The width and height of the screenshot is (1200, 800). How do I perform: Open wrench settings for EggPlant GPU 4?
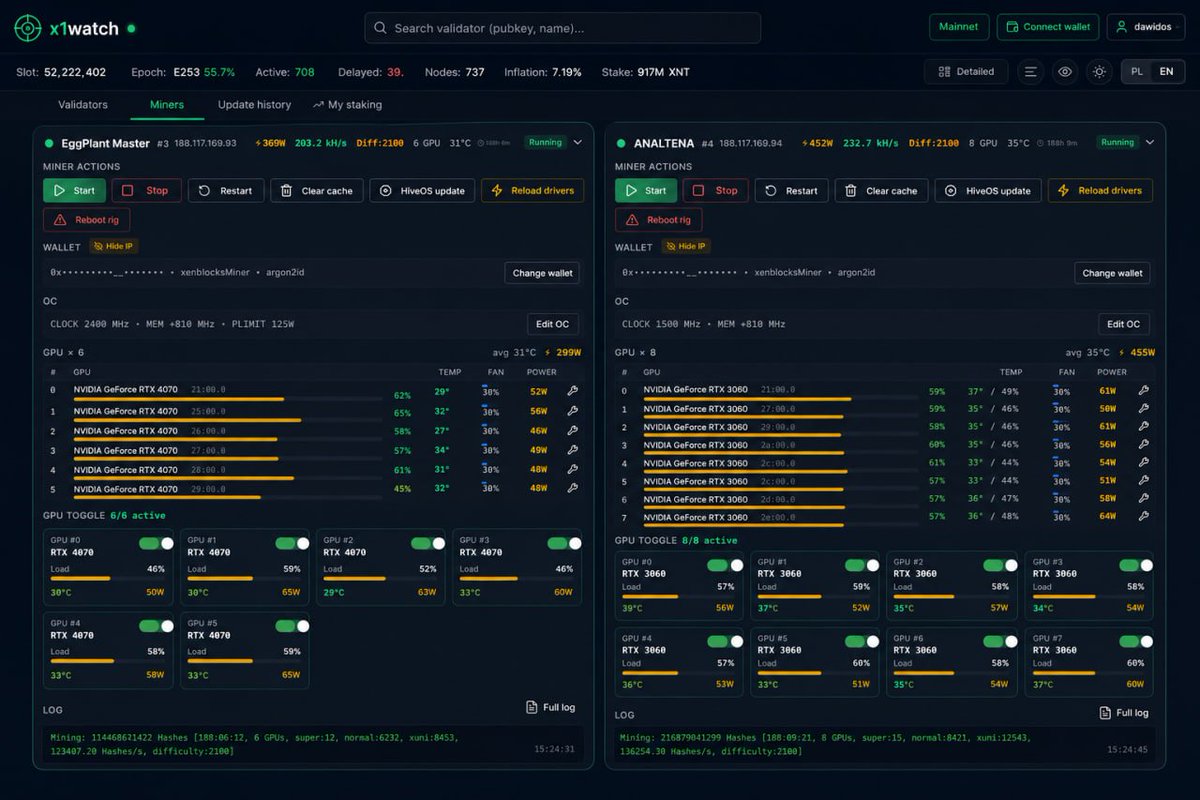(573, 469)
